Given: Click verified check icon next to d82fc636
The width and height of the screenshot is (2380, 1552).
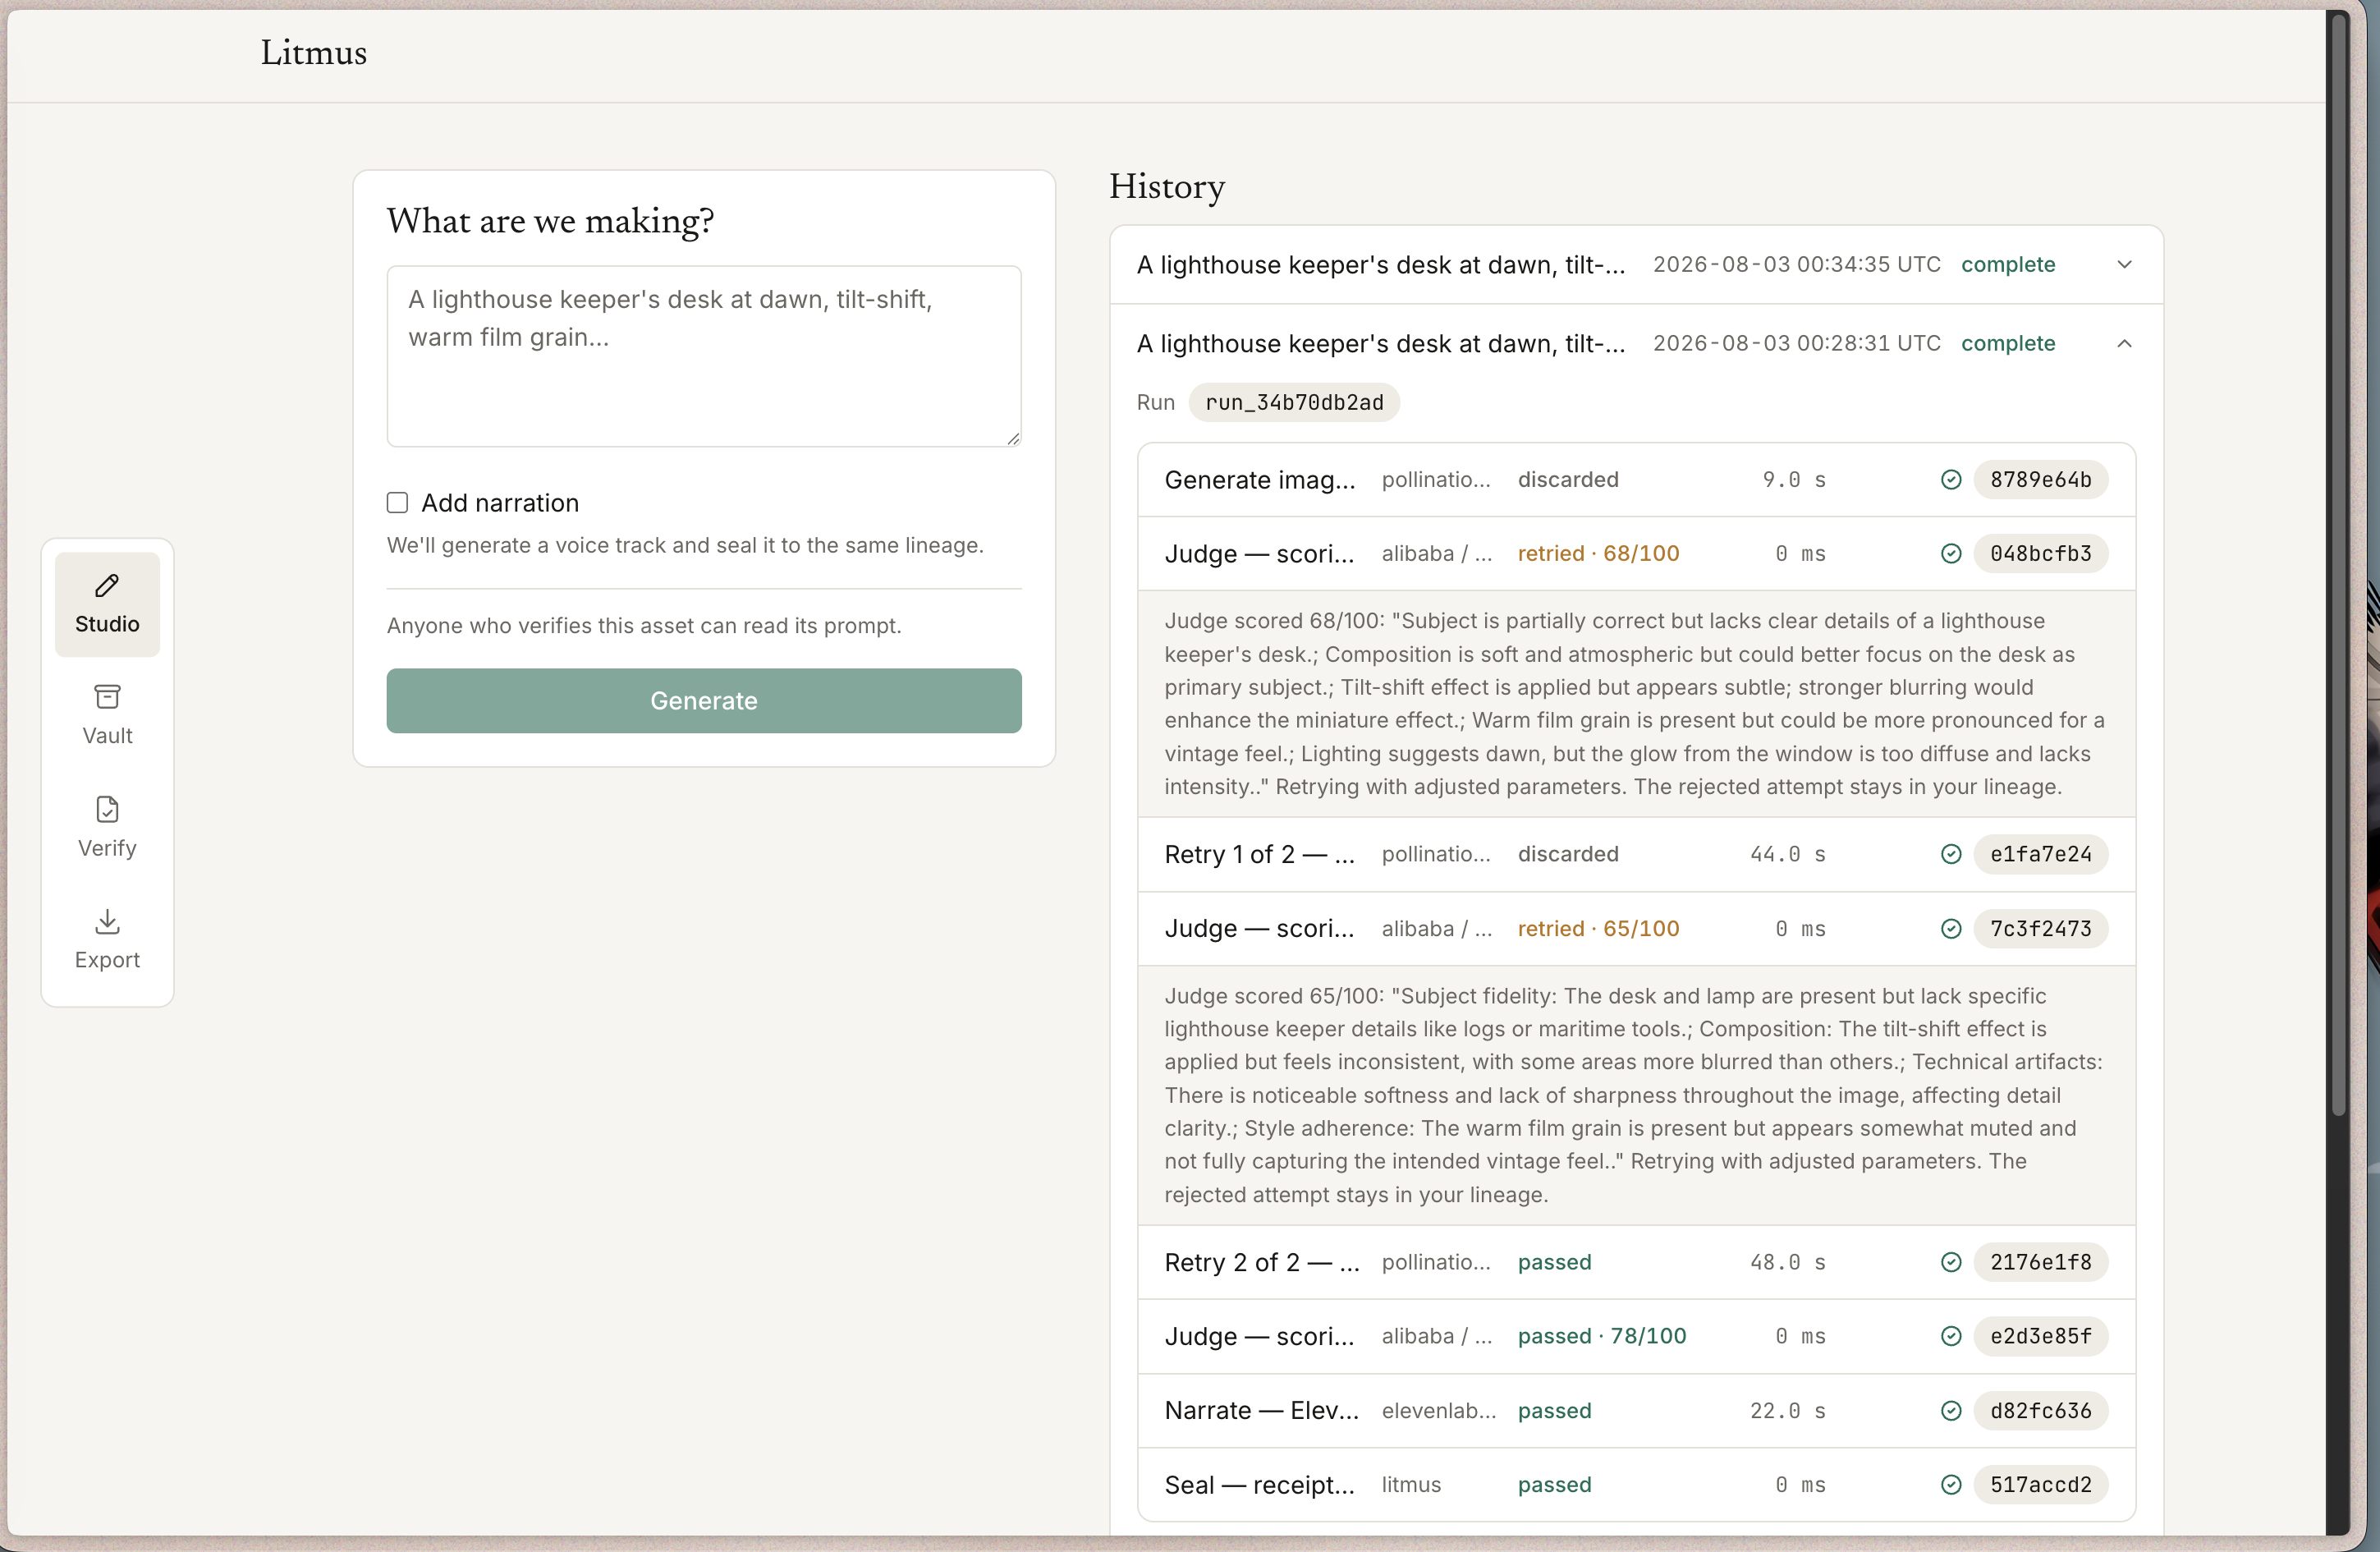Looking at the screenshot, I should pos(1950,1411).
